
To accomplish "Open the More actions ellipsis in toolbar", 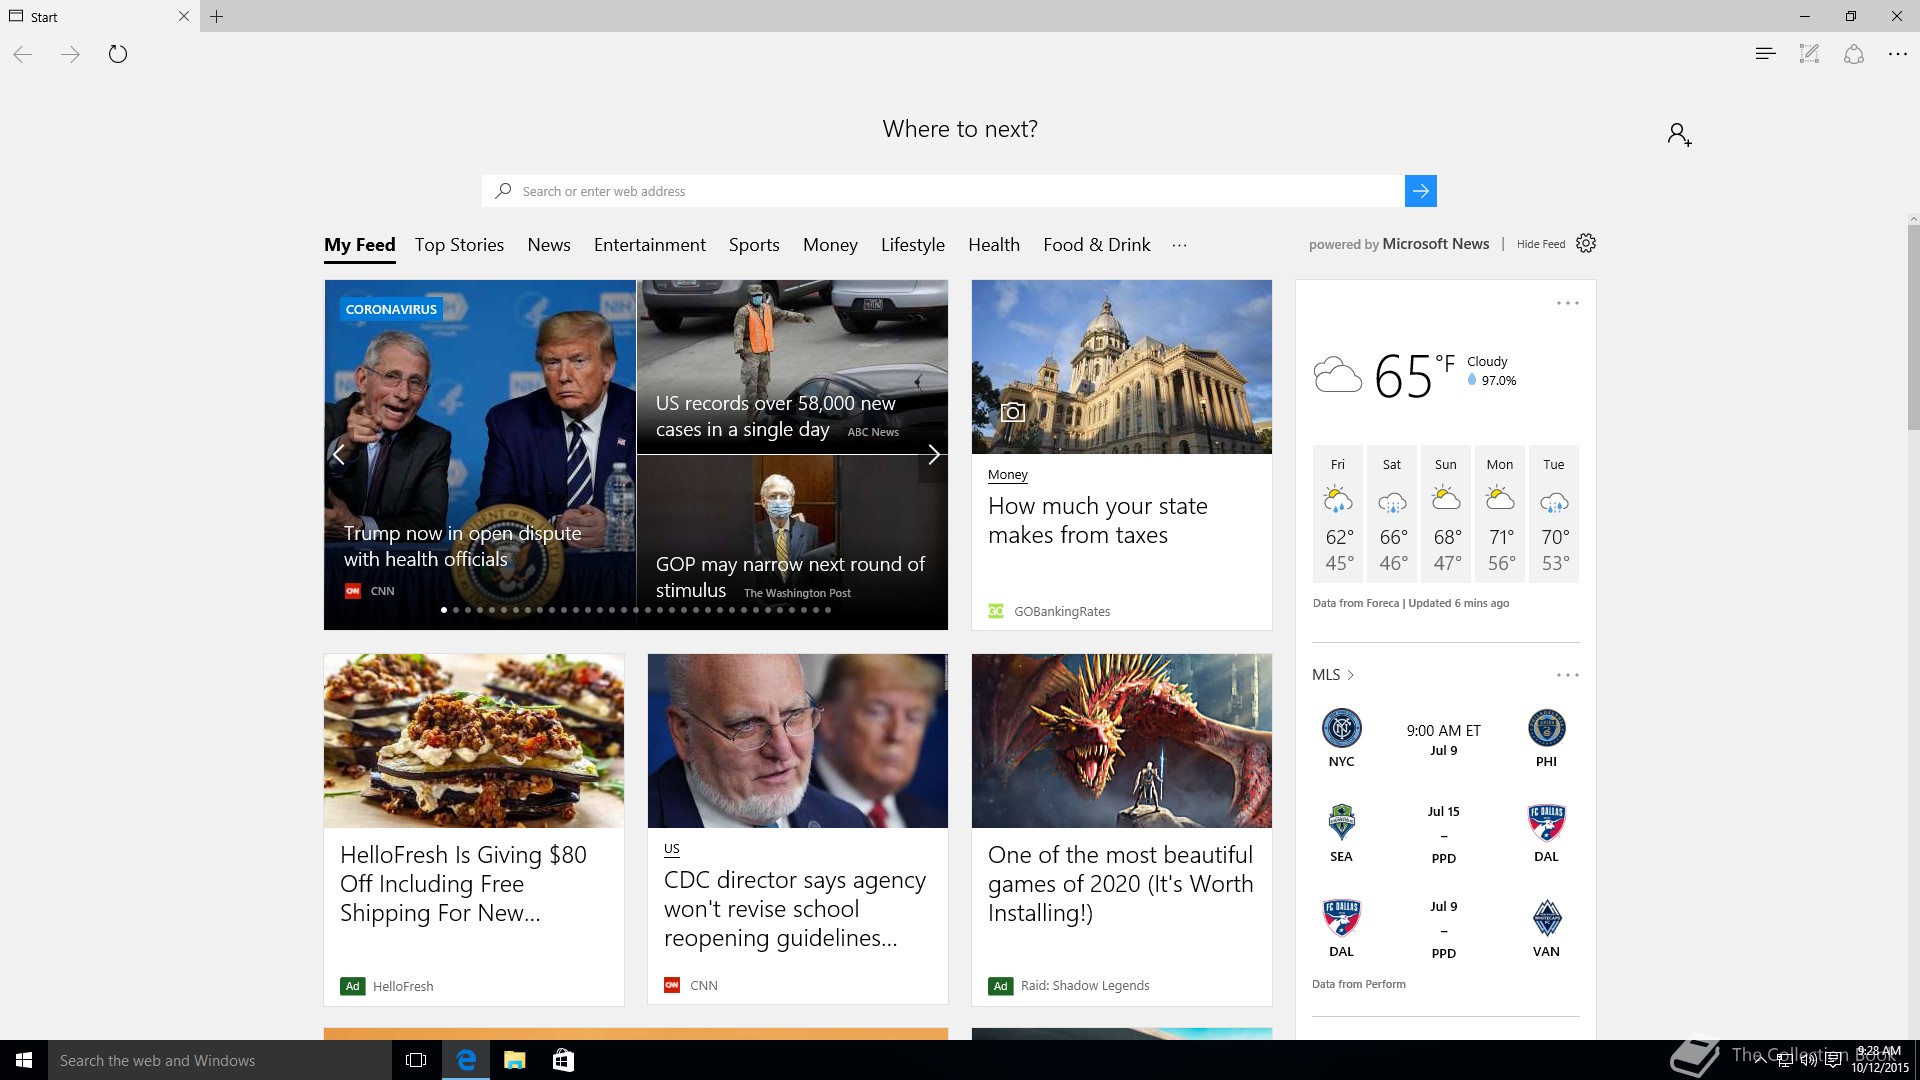I will [x=1897, y=54].
